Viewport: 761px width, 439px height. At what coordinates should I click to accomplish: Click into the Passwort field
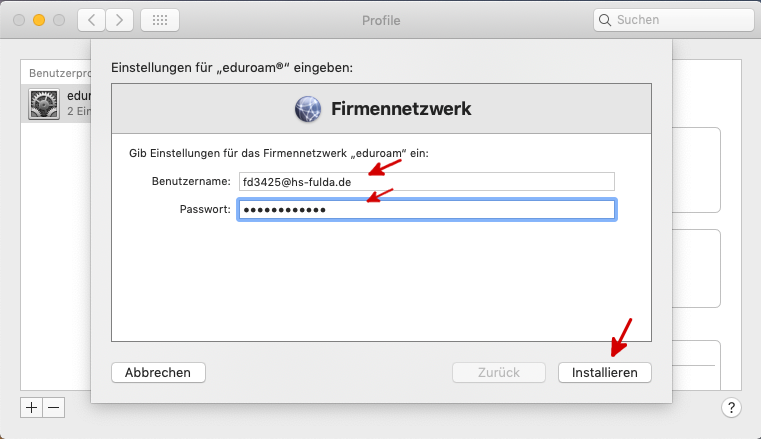coord(426,210)
